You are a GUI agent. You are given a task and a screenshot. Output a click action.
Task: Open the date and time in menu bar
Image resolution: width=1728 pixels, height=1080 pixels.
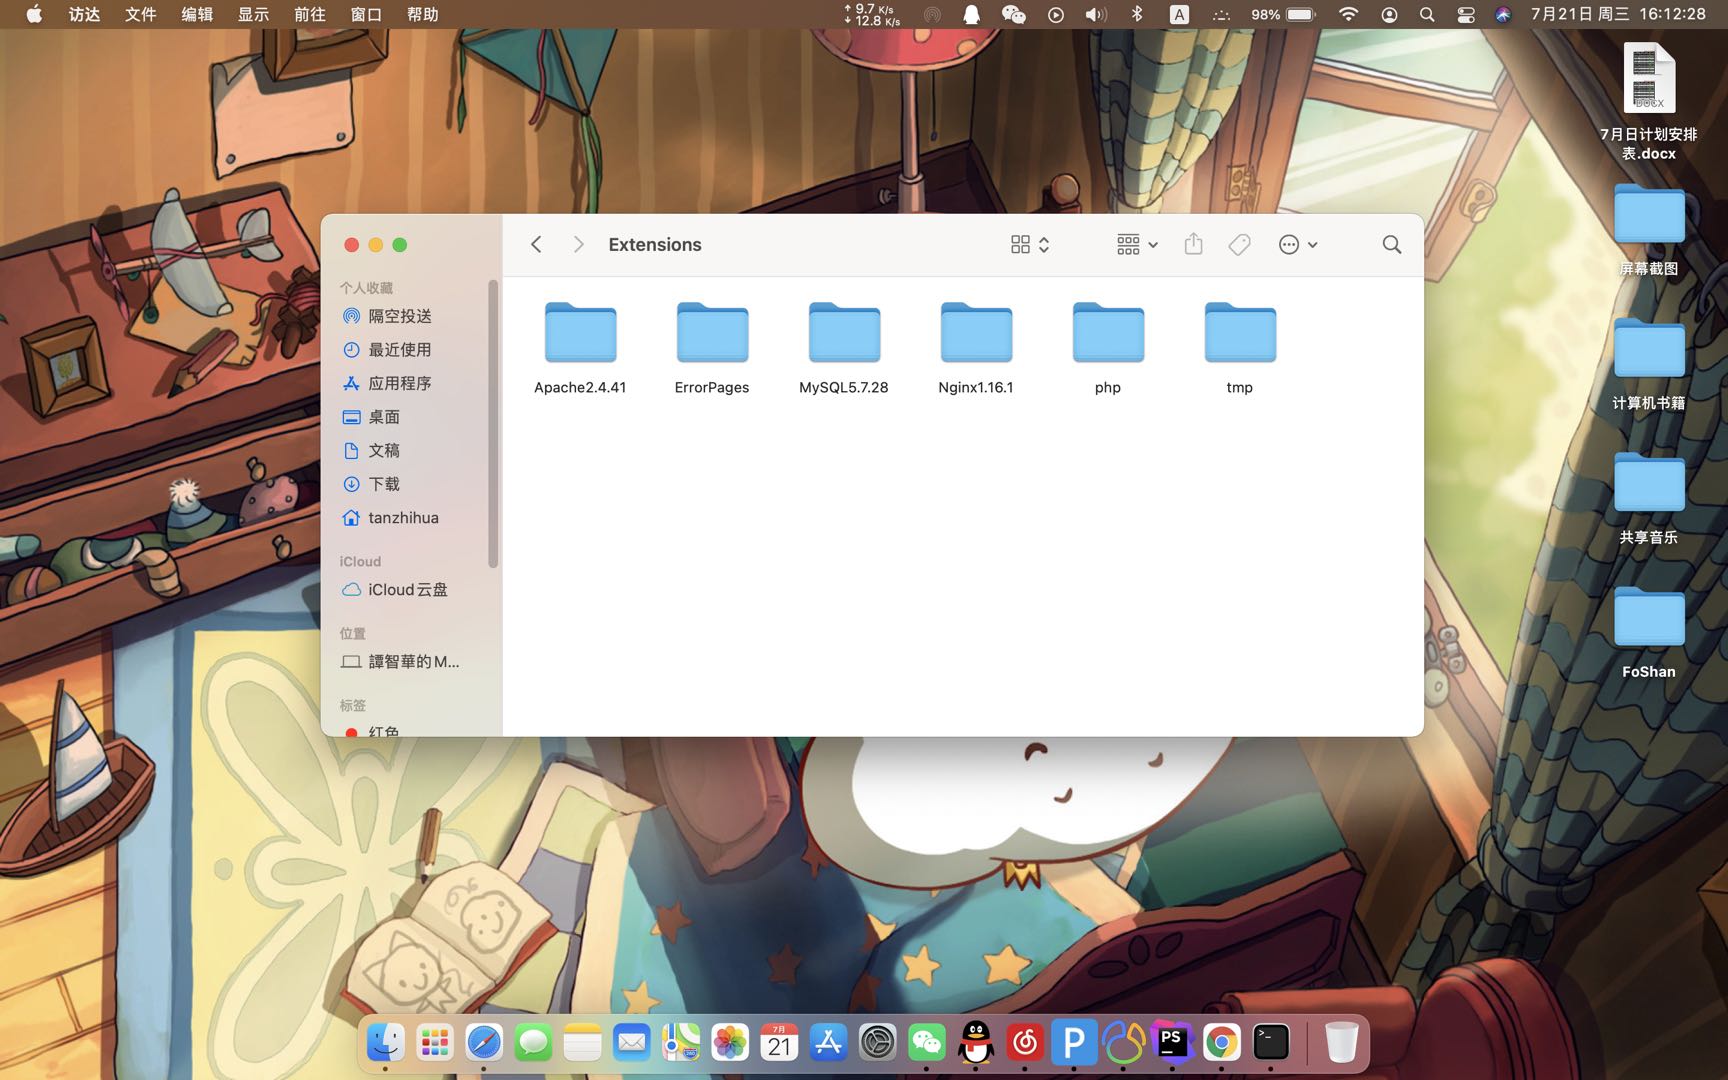1618,14
